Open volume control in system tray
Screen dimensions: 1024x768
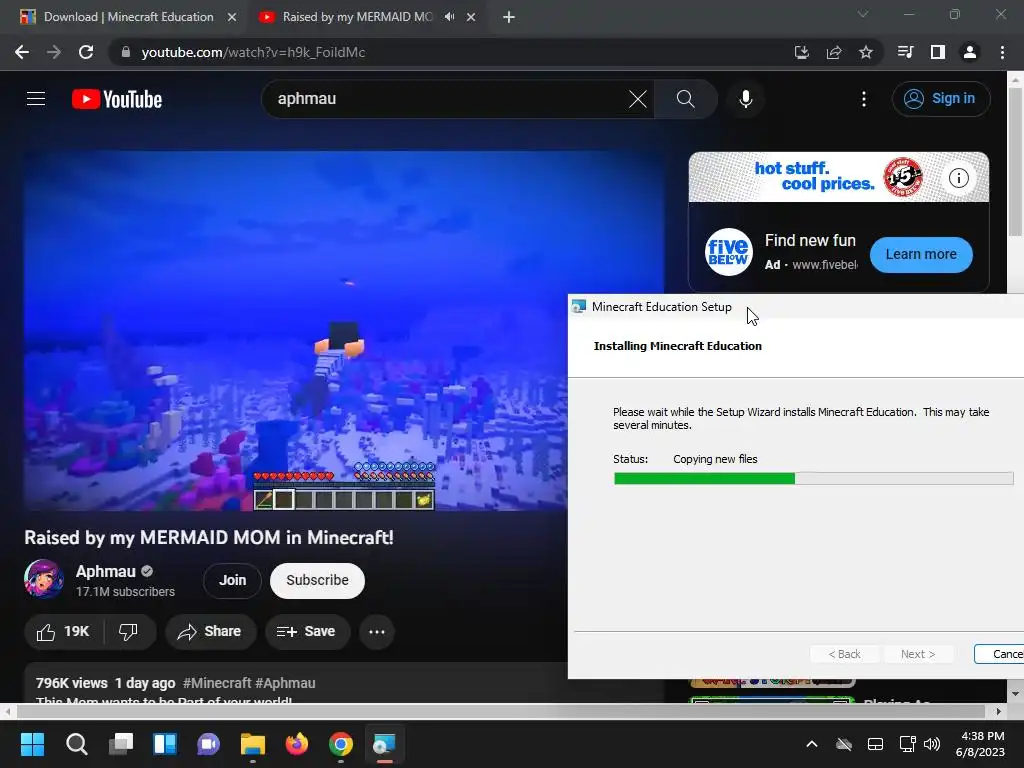coord(932,744)
